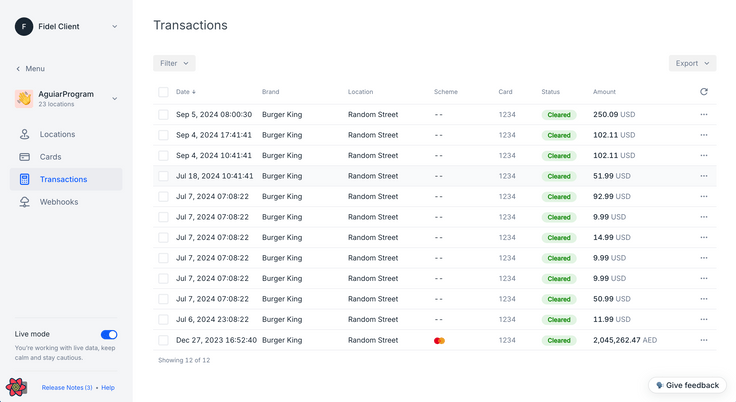Expand the AguiarProgram program chevron

[115, 99]
